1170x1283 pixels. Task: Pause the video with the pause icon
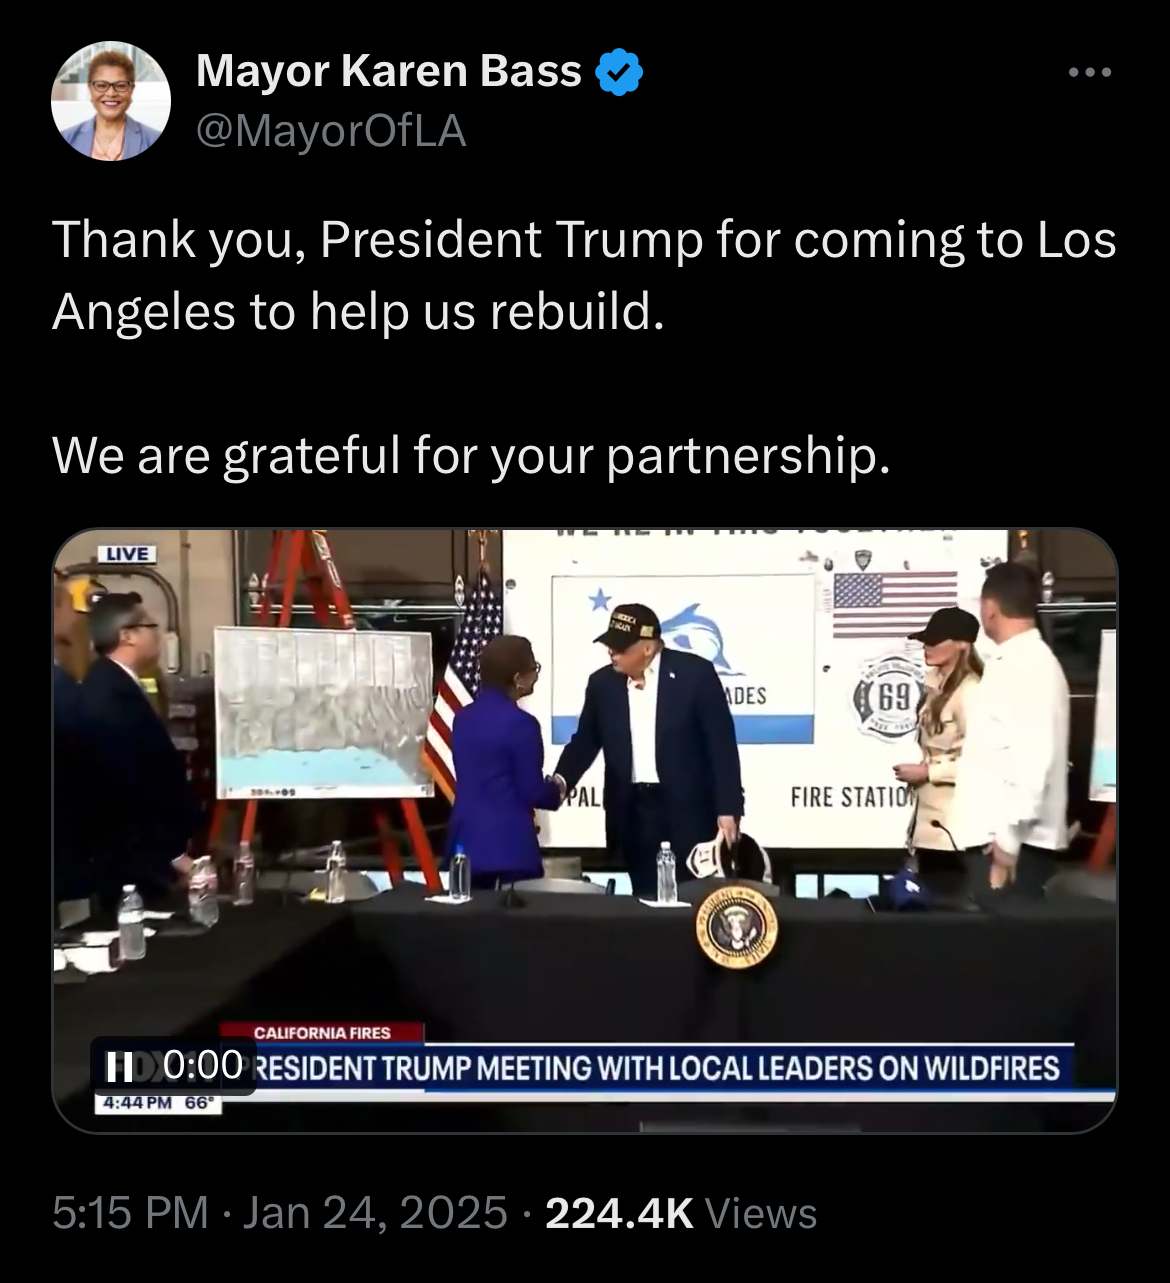[x=120, y=1066]
